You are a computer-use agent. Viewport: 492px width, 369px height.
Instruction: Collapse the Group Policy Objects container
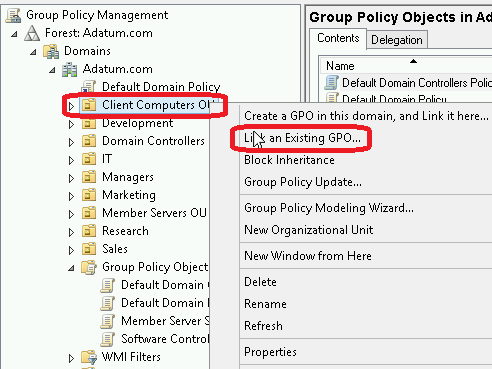[71, 268]
